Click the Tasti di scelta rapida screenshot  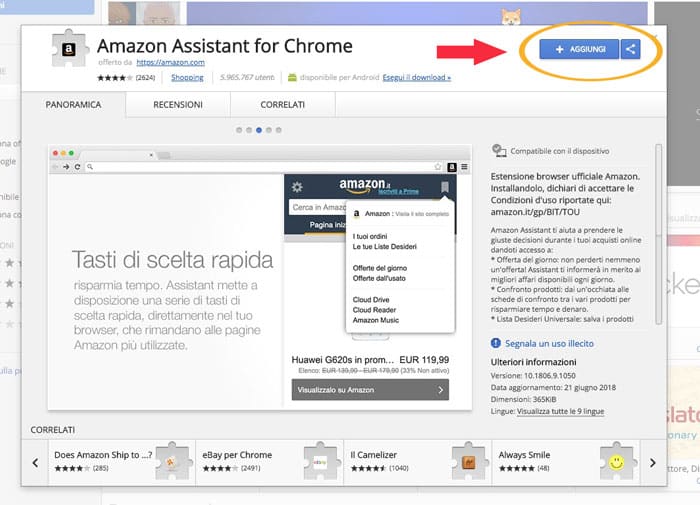260,277
